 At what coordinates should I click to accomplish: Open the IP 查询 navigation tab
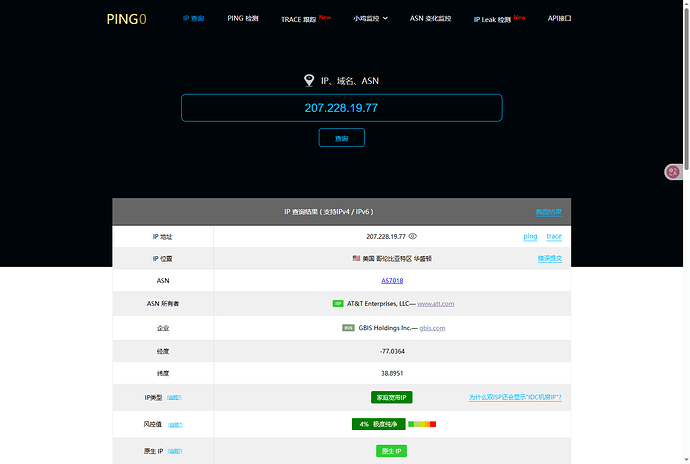(x=193, y=18)
